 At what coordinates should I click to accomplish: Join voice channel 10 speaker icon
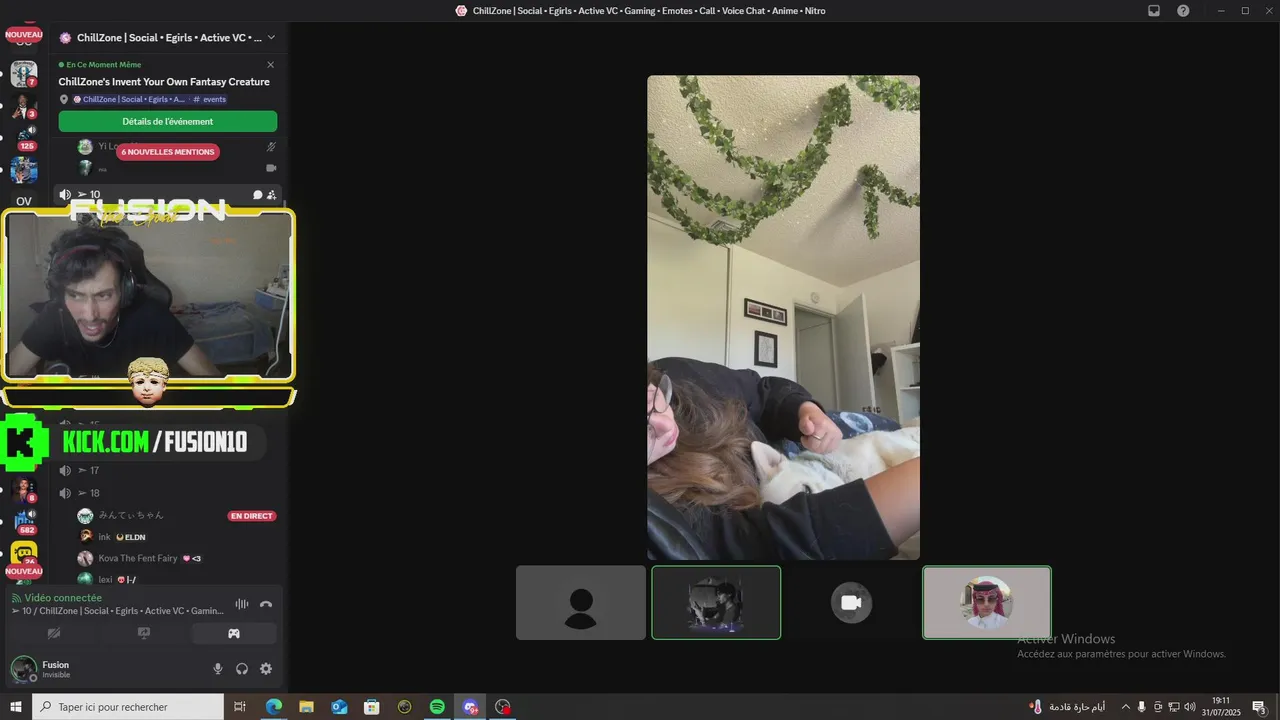65,195
